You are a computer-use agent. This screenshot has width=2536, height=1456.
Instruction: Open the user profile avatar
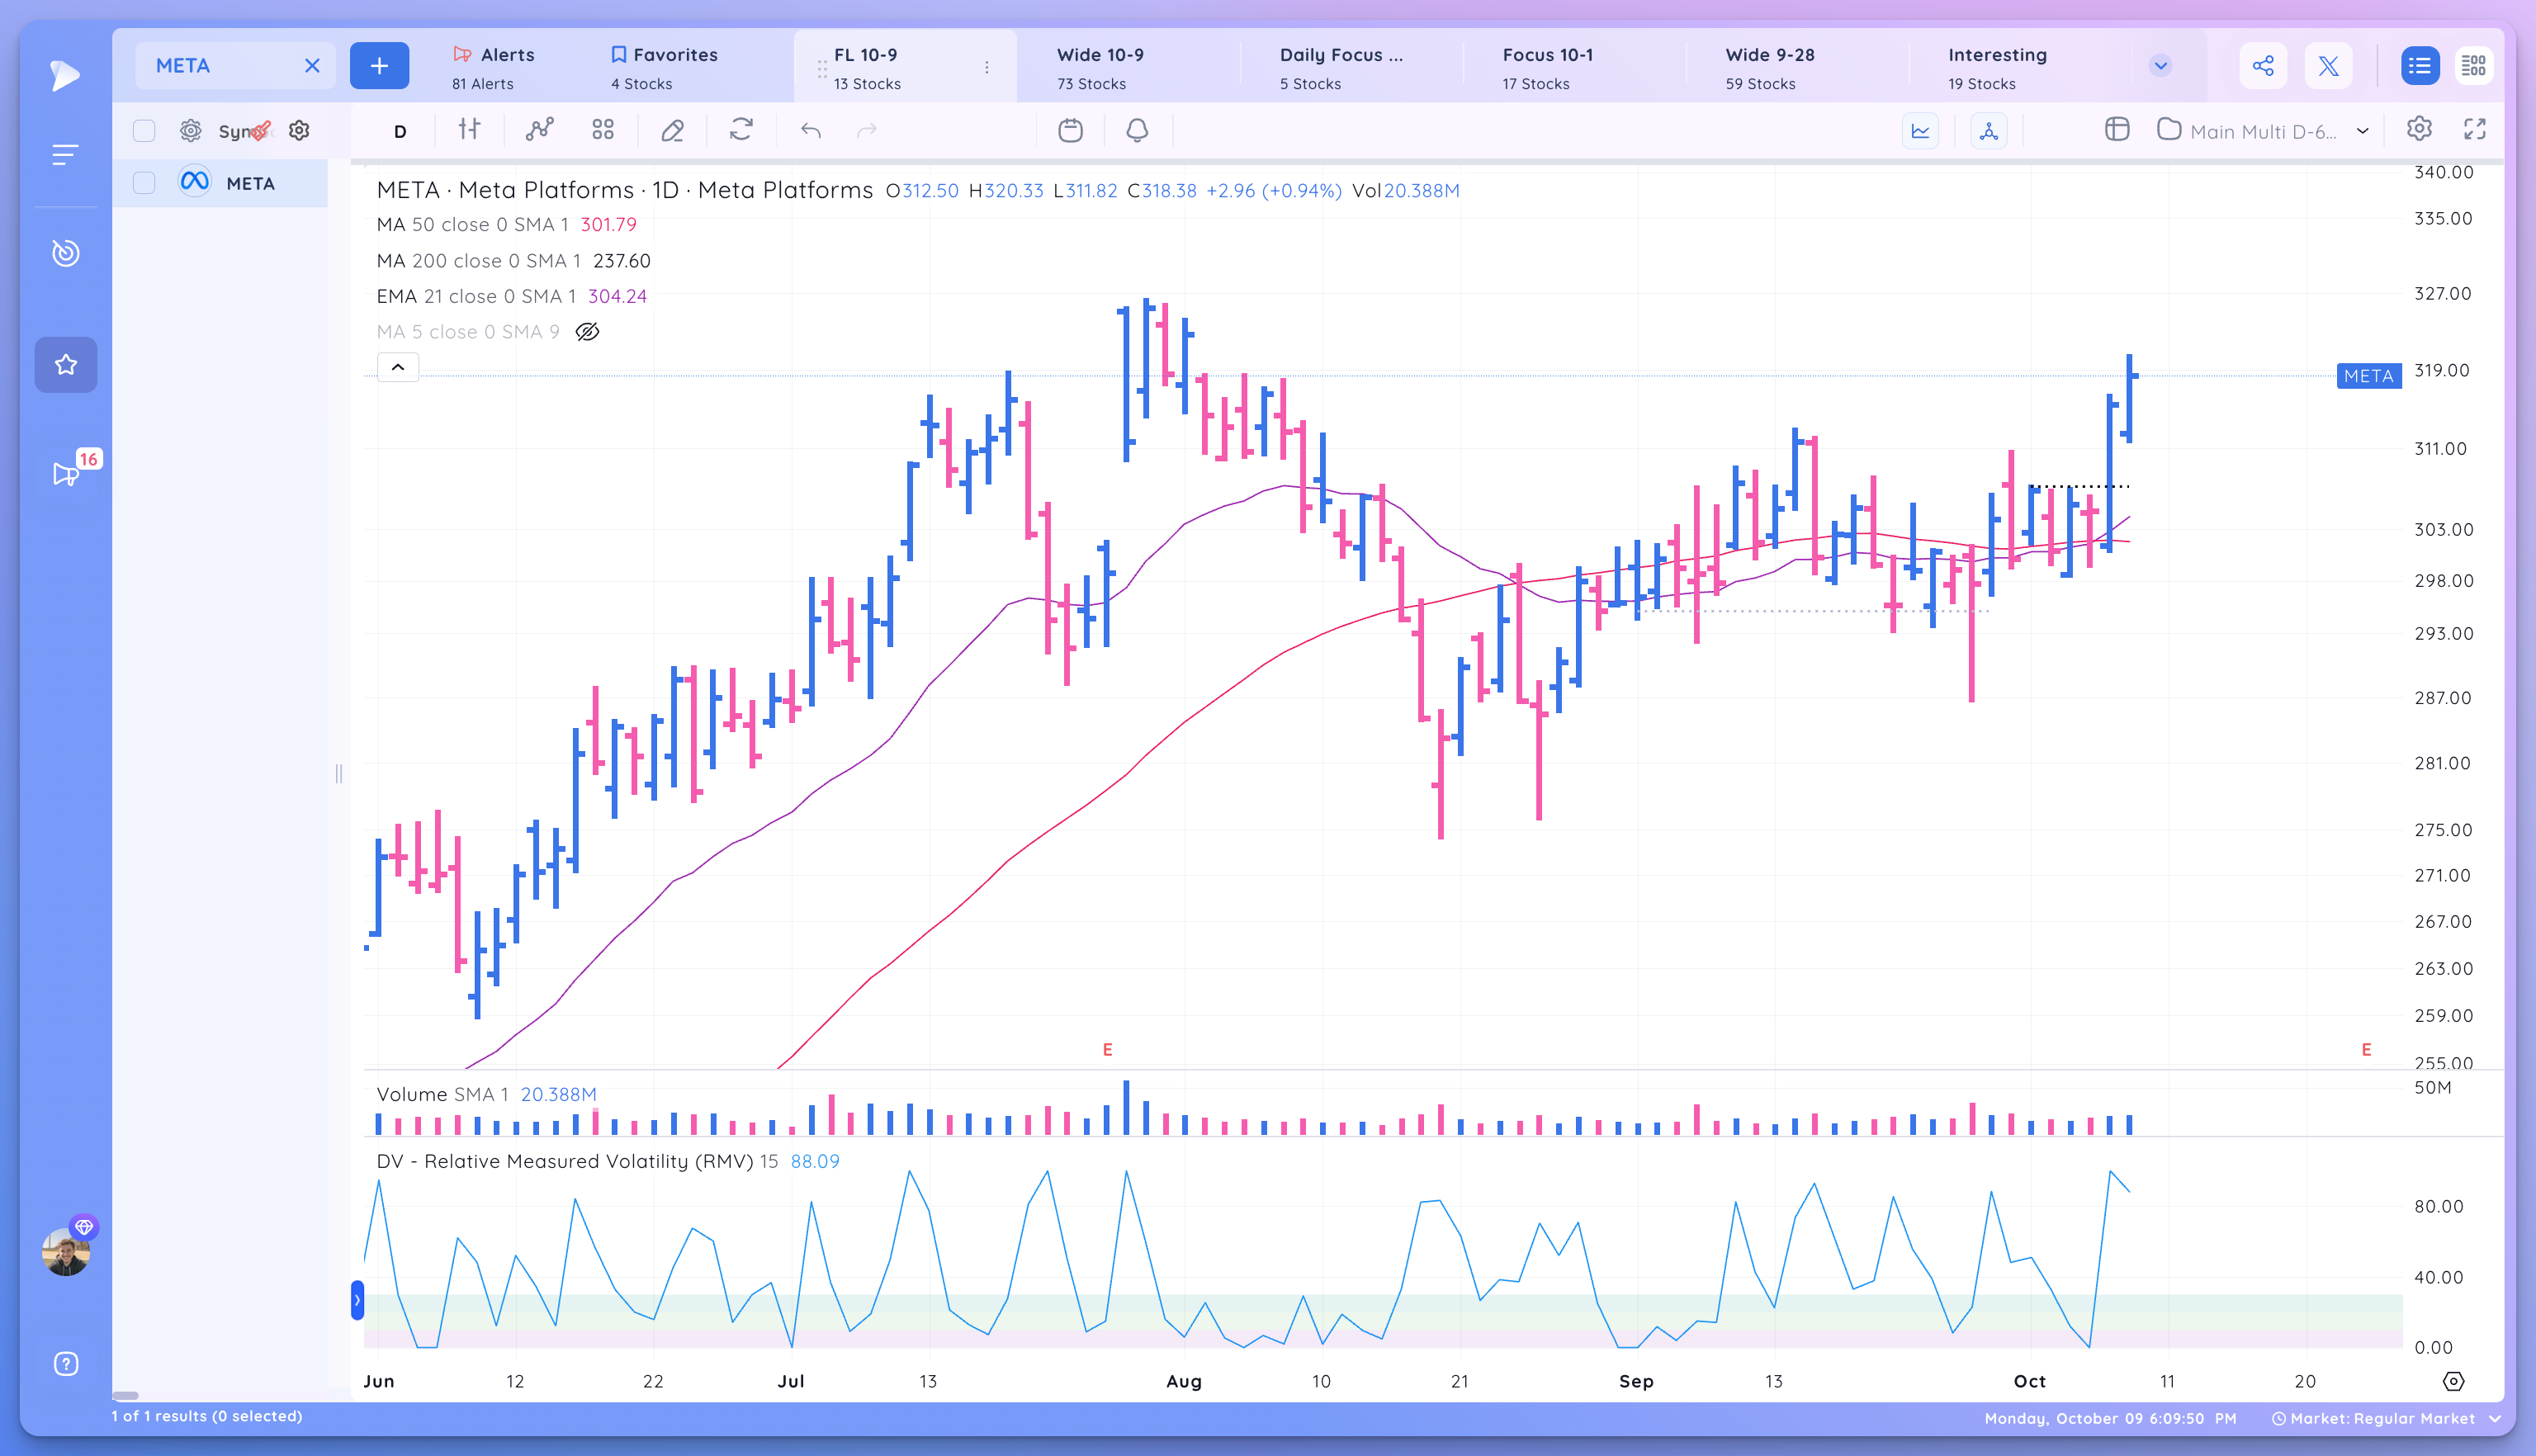(x=66, y=1251)
